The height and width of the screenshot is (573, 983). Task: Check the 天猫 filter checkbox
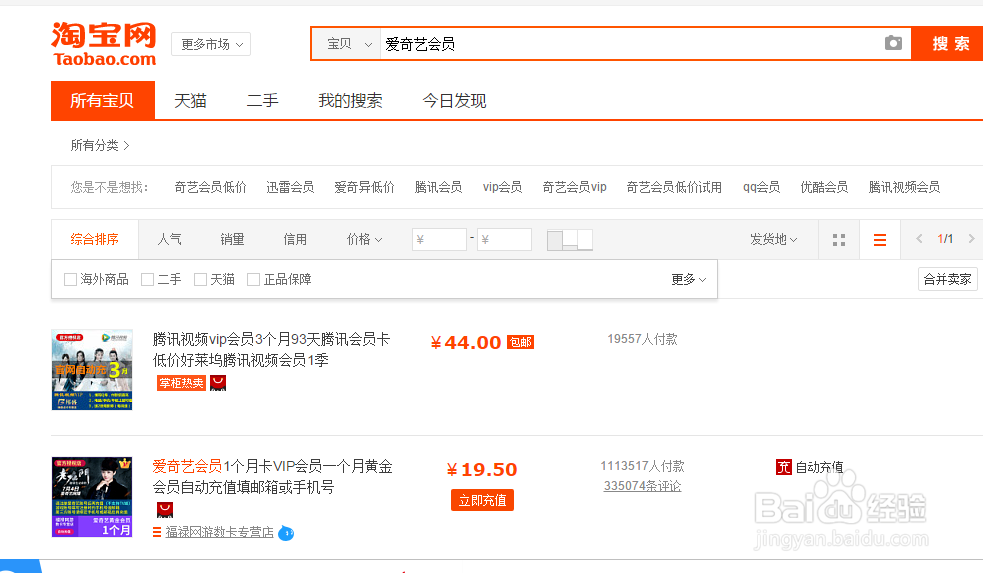[x=200, y=280]
